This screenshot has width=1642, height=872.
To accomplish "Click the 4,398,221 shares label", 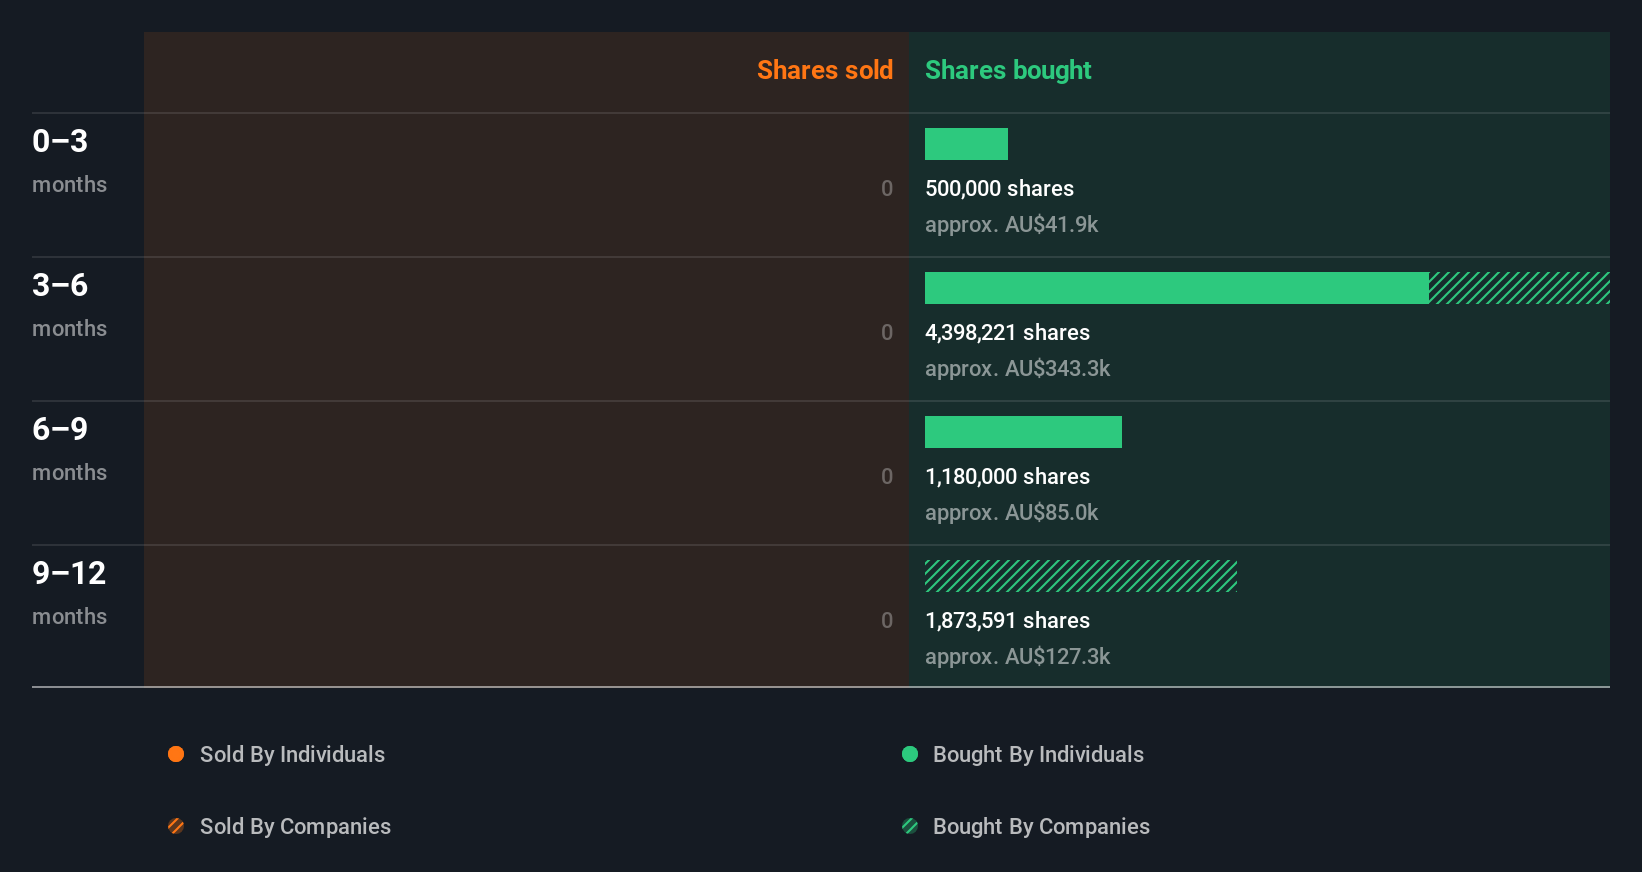I will (1007, 332).
